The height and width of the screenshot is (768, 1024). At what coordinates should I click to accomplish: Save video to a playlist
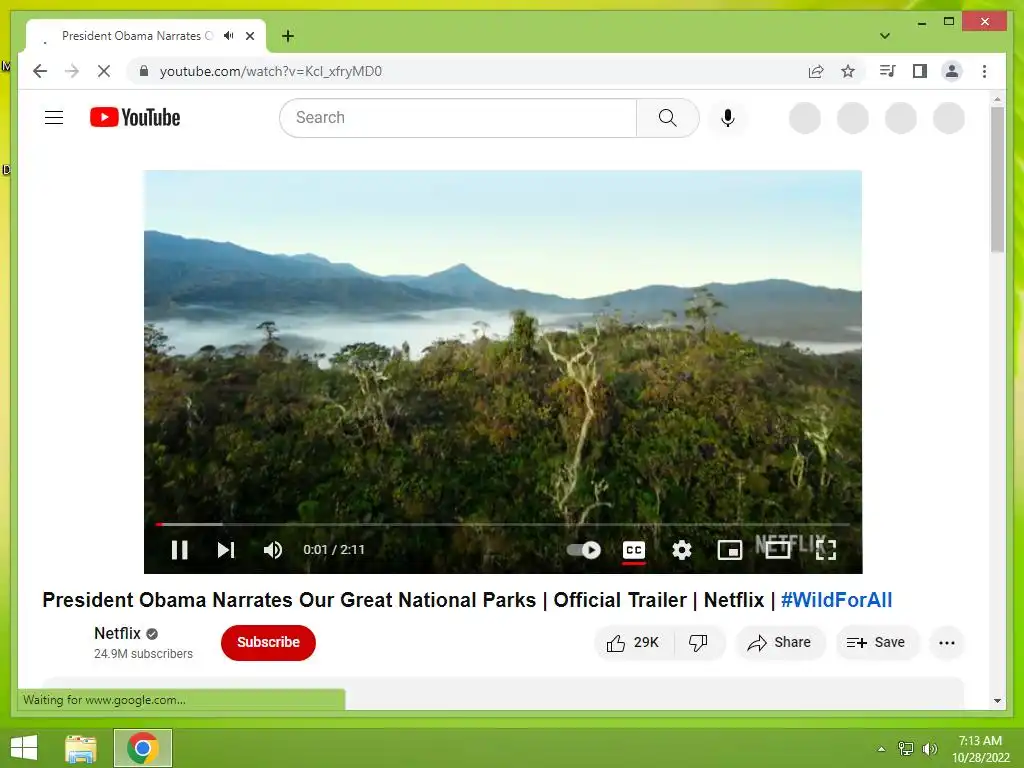[876, 643]
